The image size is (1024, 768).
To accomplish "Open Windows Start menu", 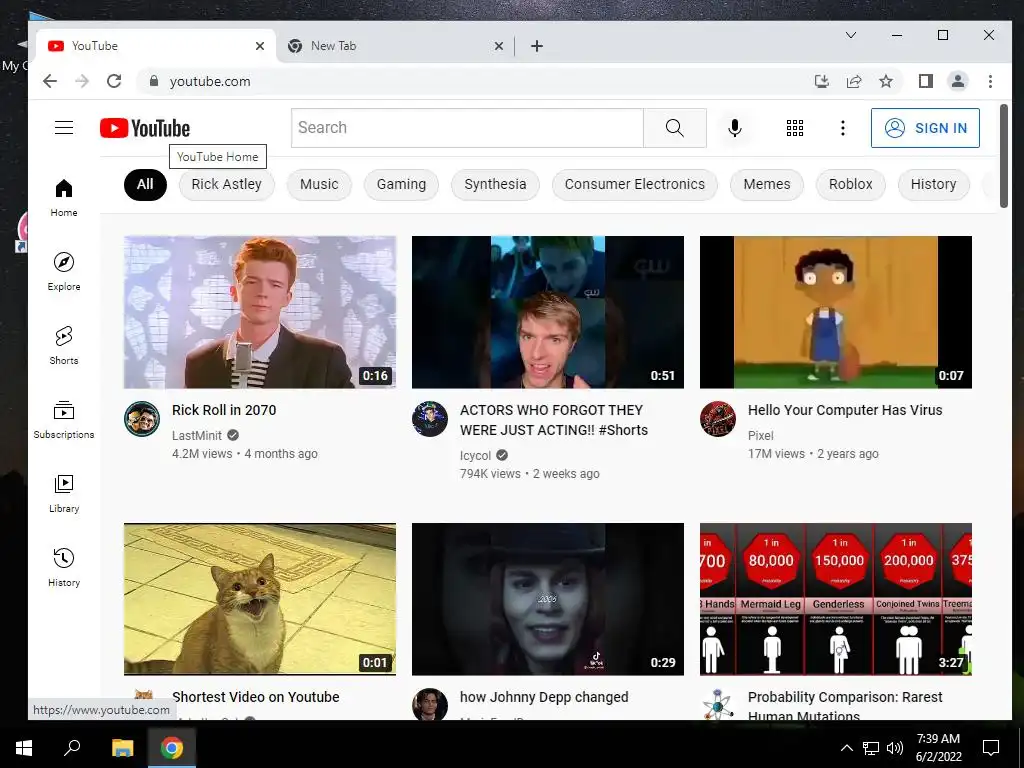I will tap(24, 748).
